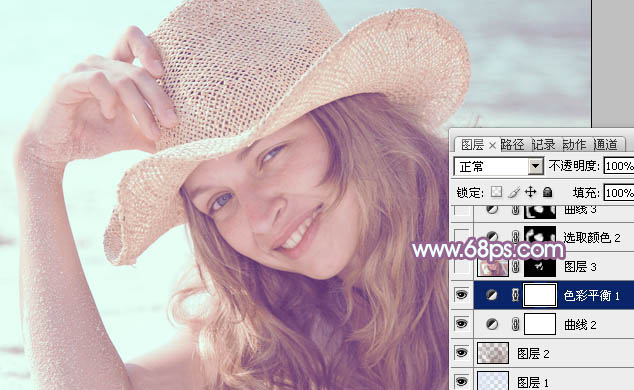Click the 不透明度 100% field
Screen dimensions: 634x390
tap(619, 166)
